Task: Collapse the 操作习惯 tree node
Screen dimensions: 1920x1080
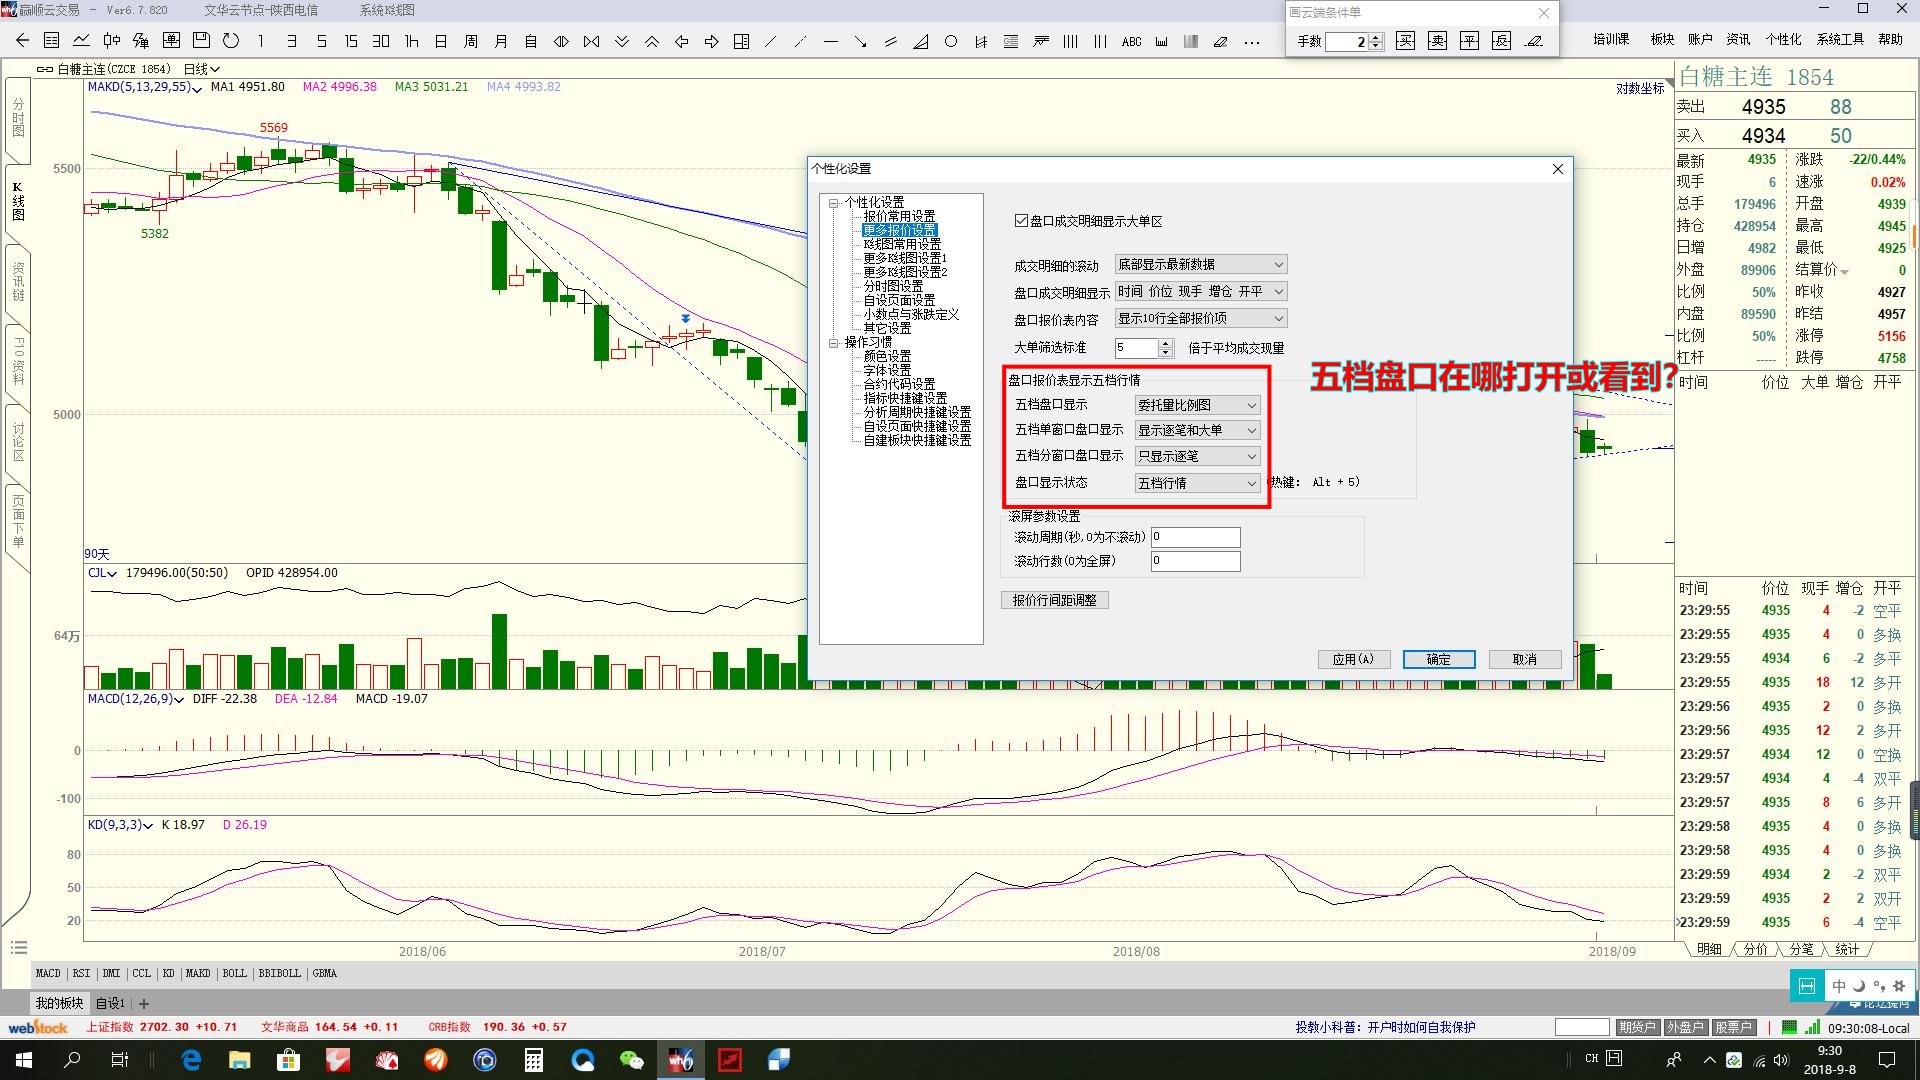Action: 833,342
